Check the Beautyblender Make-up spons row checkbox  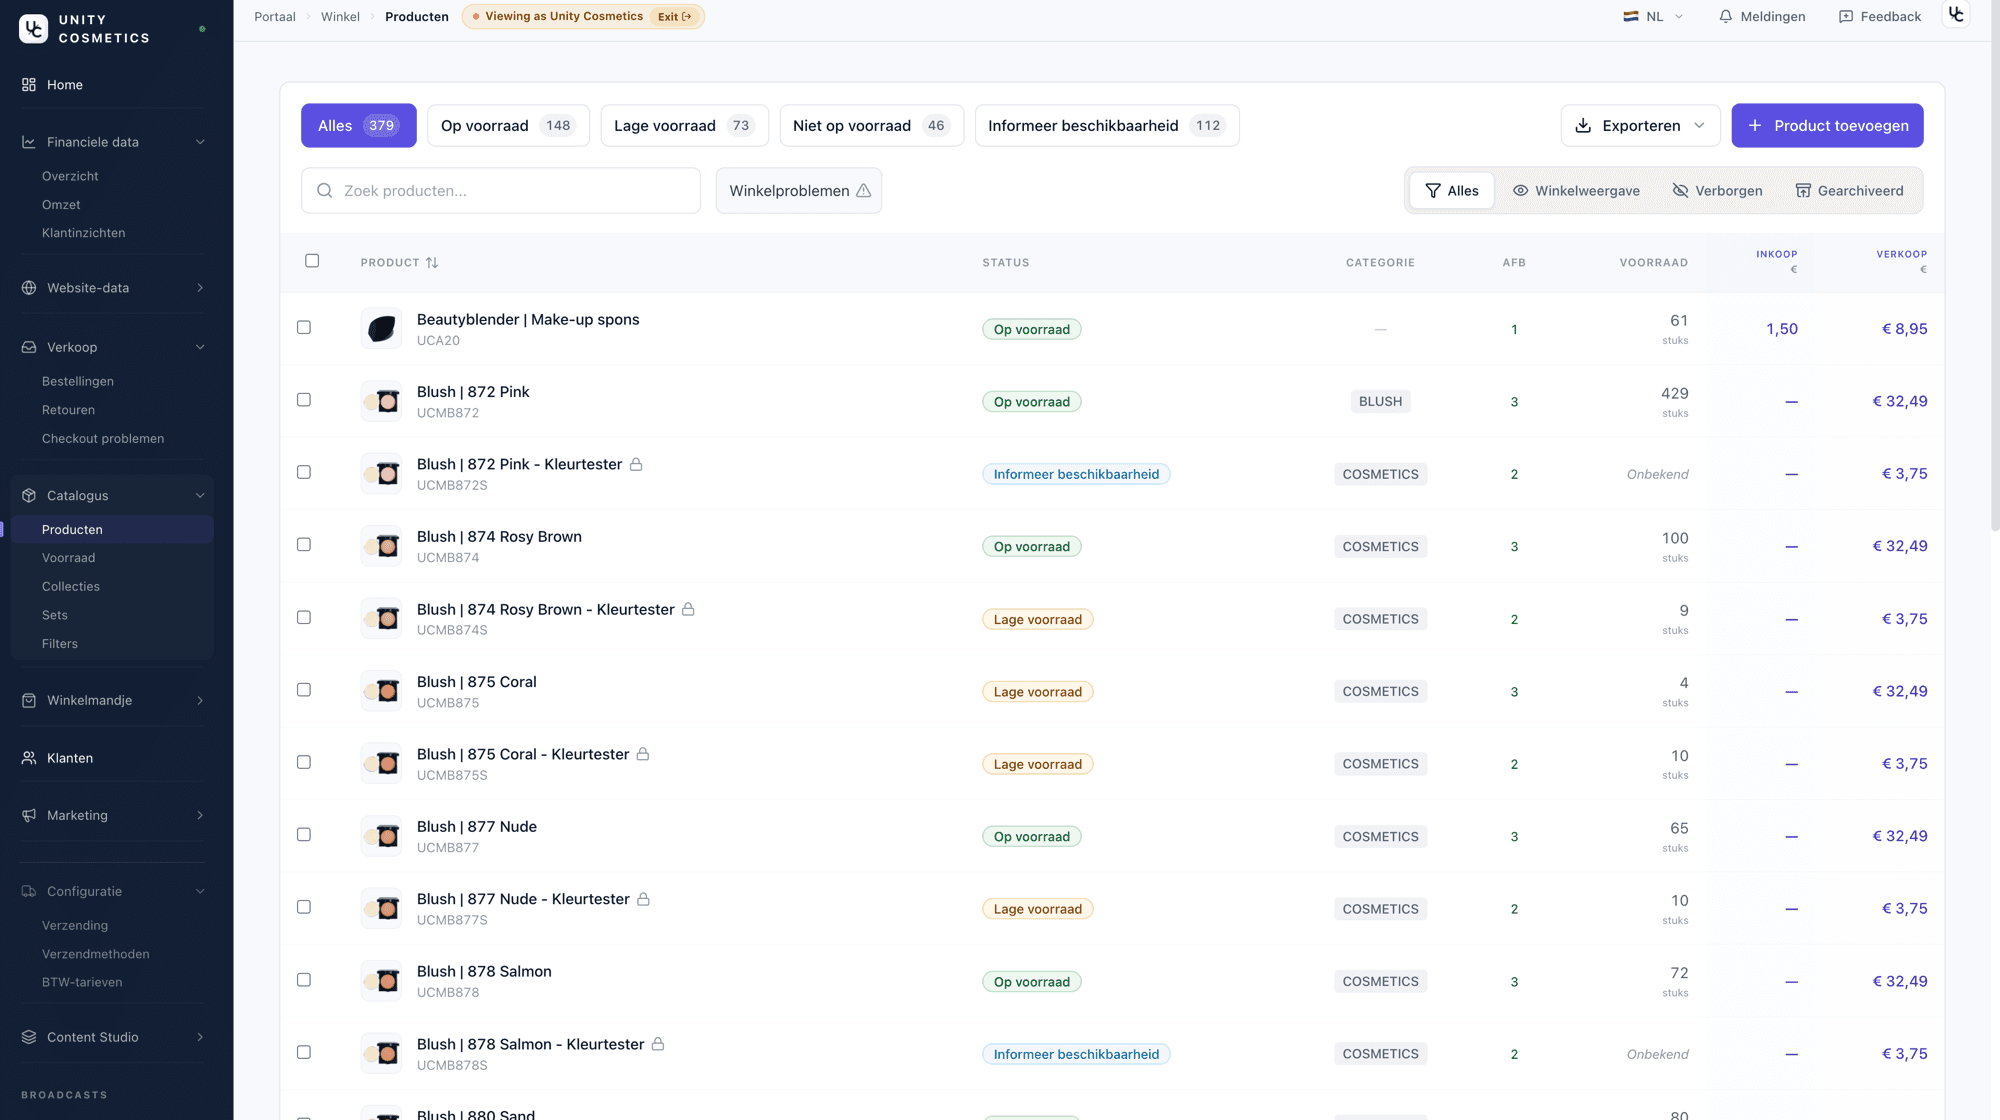(x=304, y=327)
